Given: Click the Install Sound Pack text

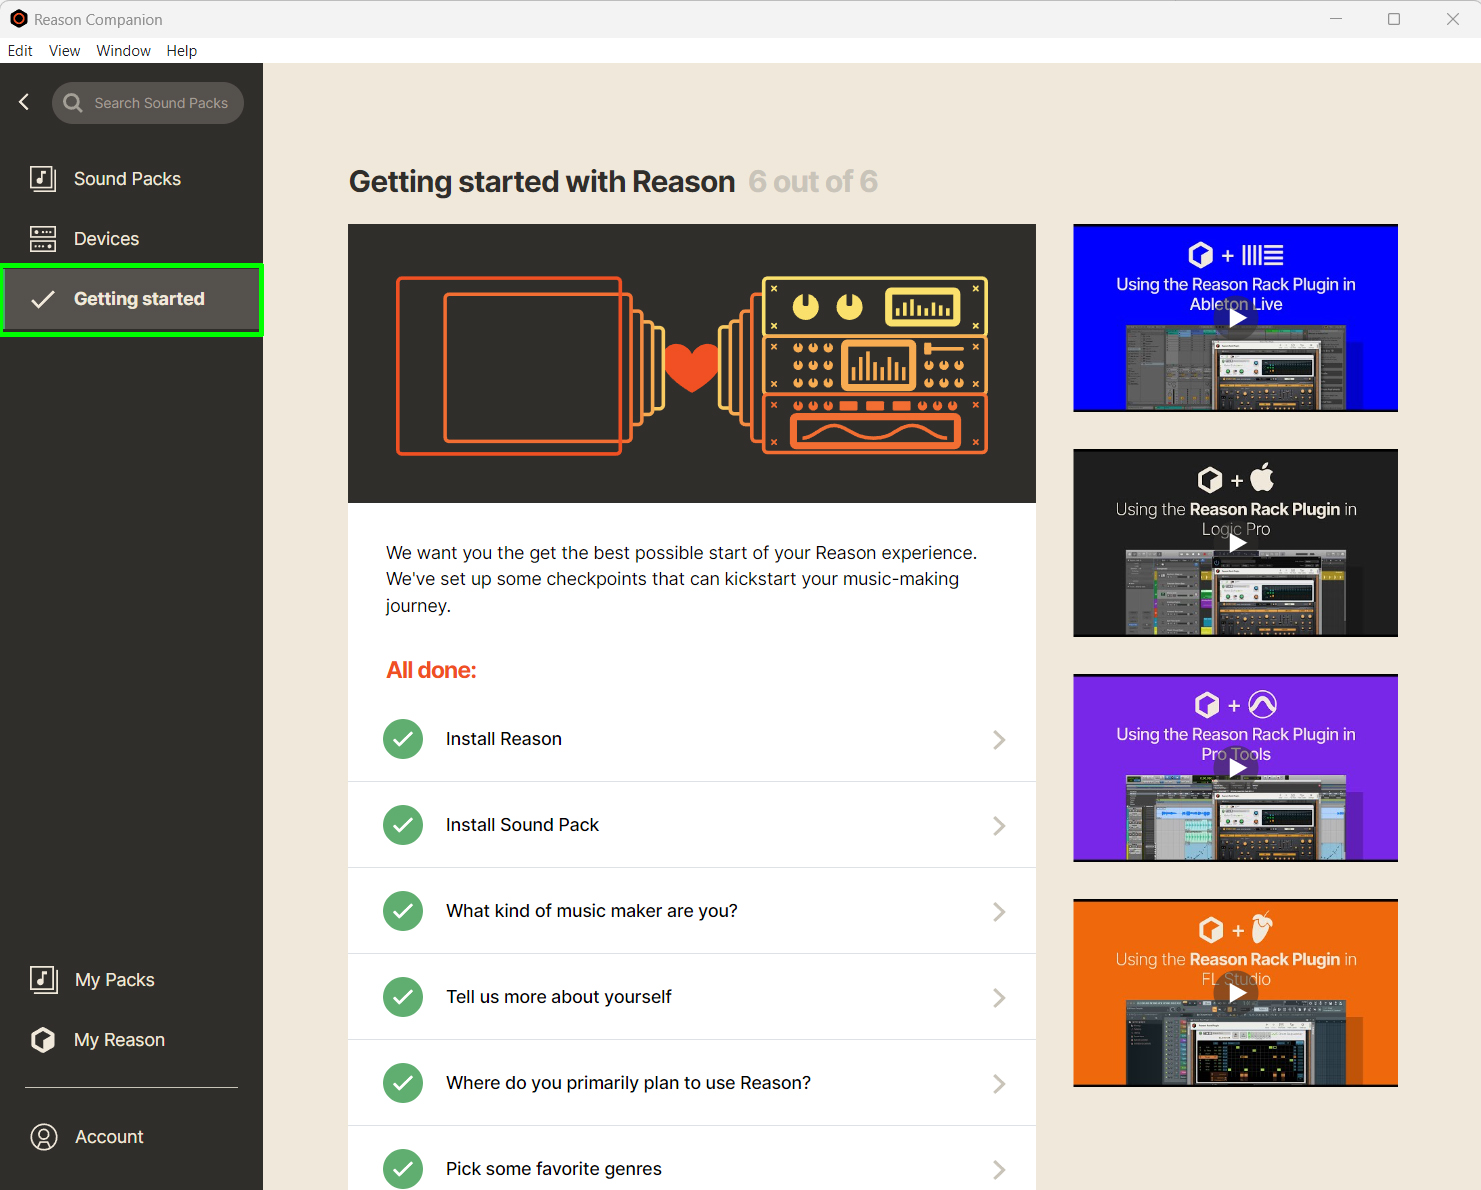Looking at the screenshot, I should tap(522, 825).
